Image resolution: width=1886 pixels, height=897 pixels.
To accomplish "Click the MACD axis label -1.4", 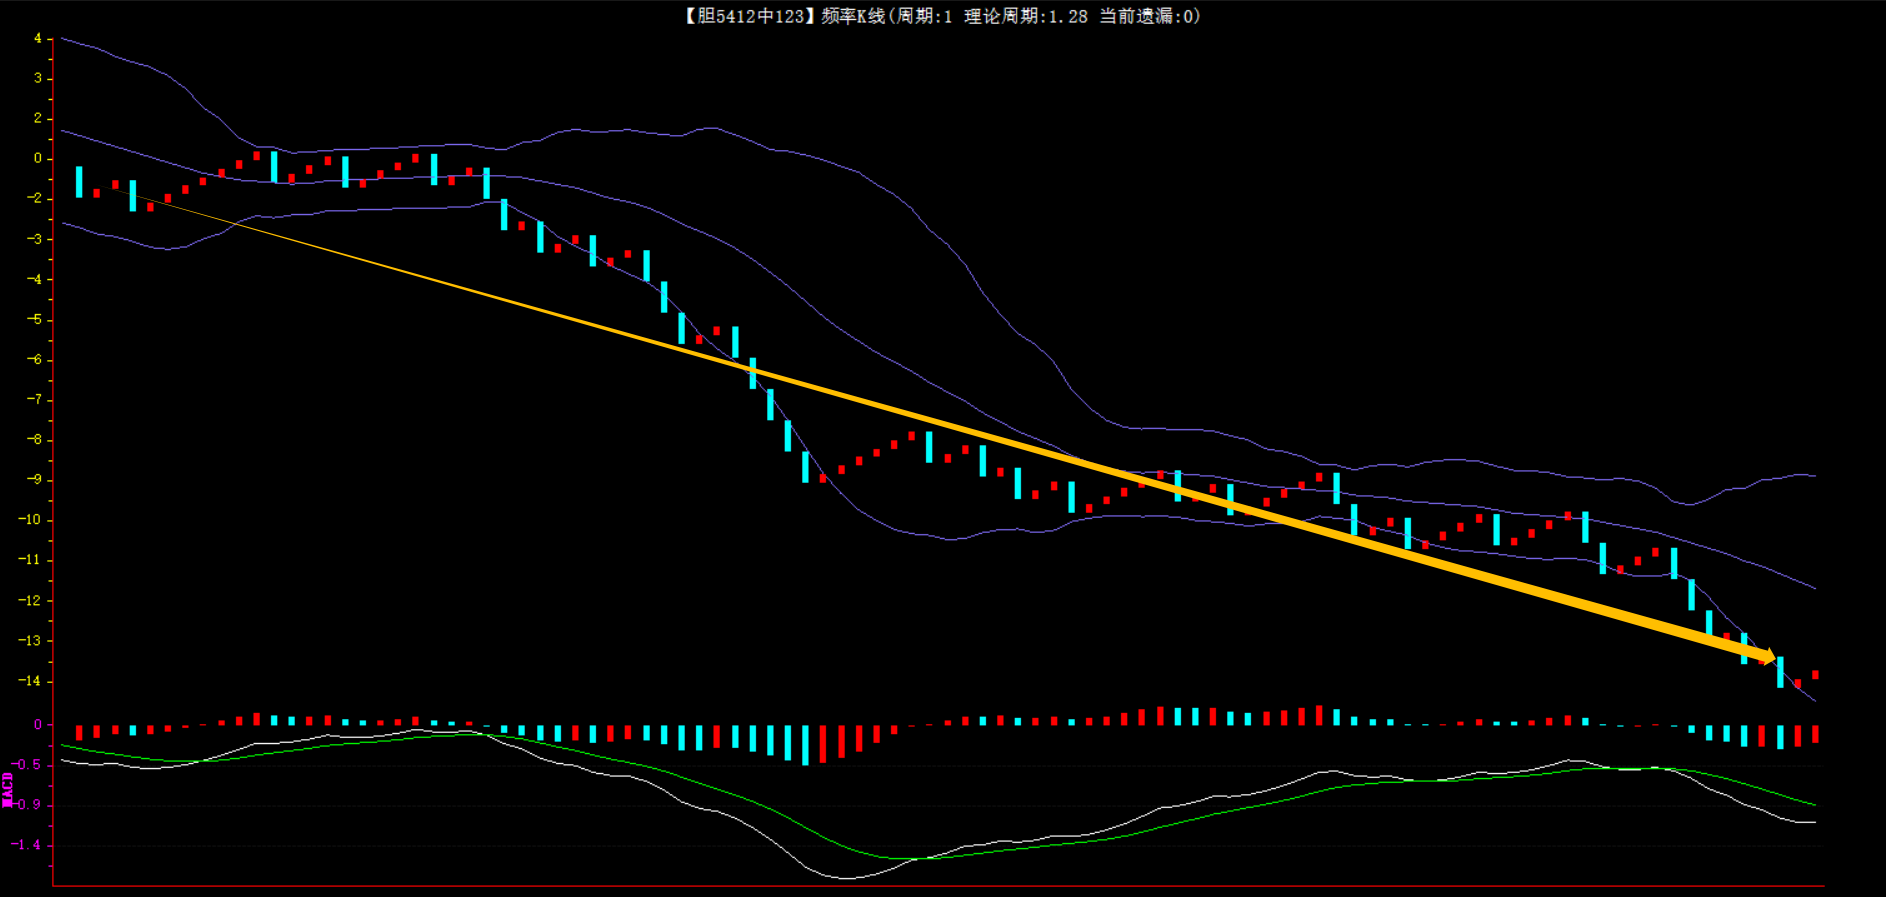I will (29, 845).
